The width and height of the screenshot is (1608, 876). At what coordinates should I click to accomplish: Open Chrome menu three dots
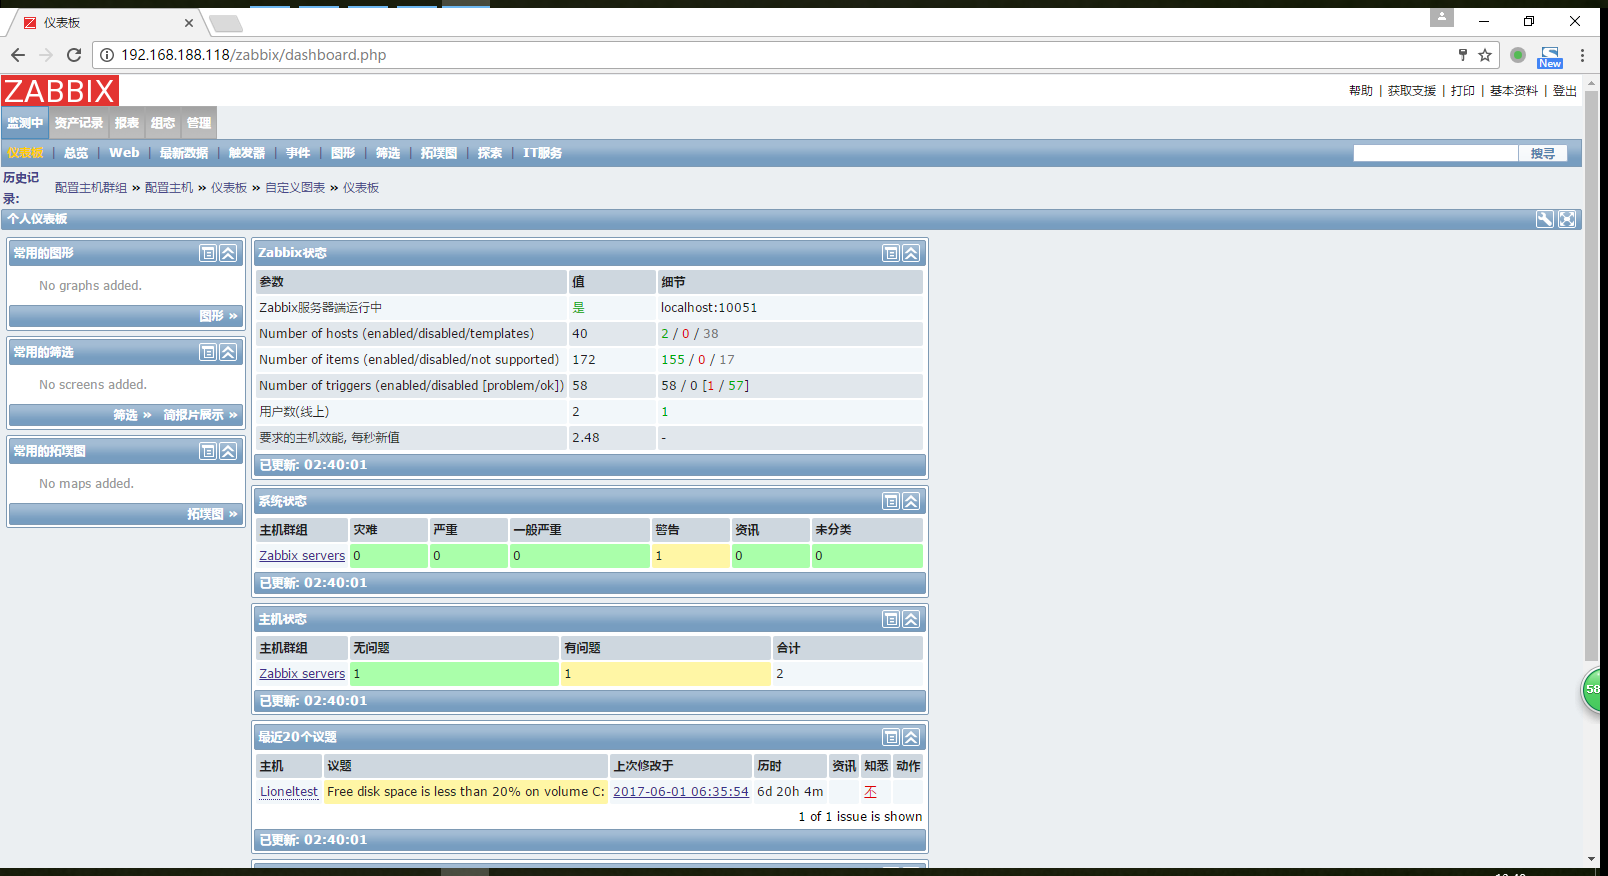click(1582, 55)
